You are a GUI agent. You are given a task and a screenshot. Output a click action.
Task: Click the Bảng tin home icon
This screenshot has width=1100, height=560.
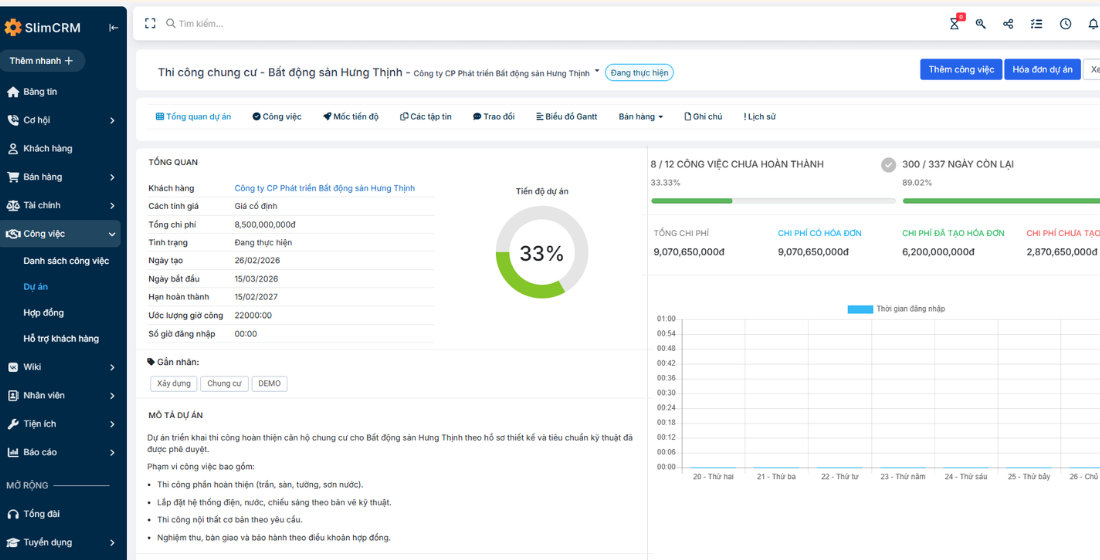tap(13, 92)
